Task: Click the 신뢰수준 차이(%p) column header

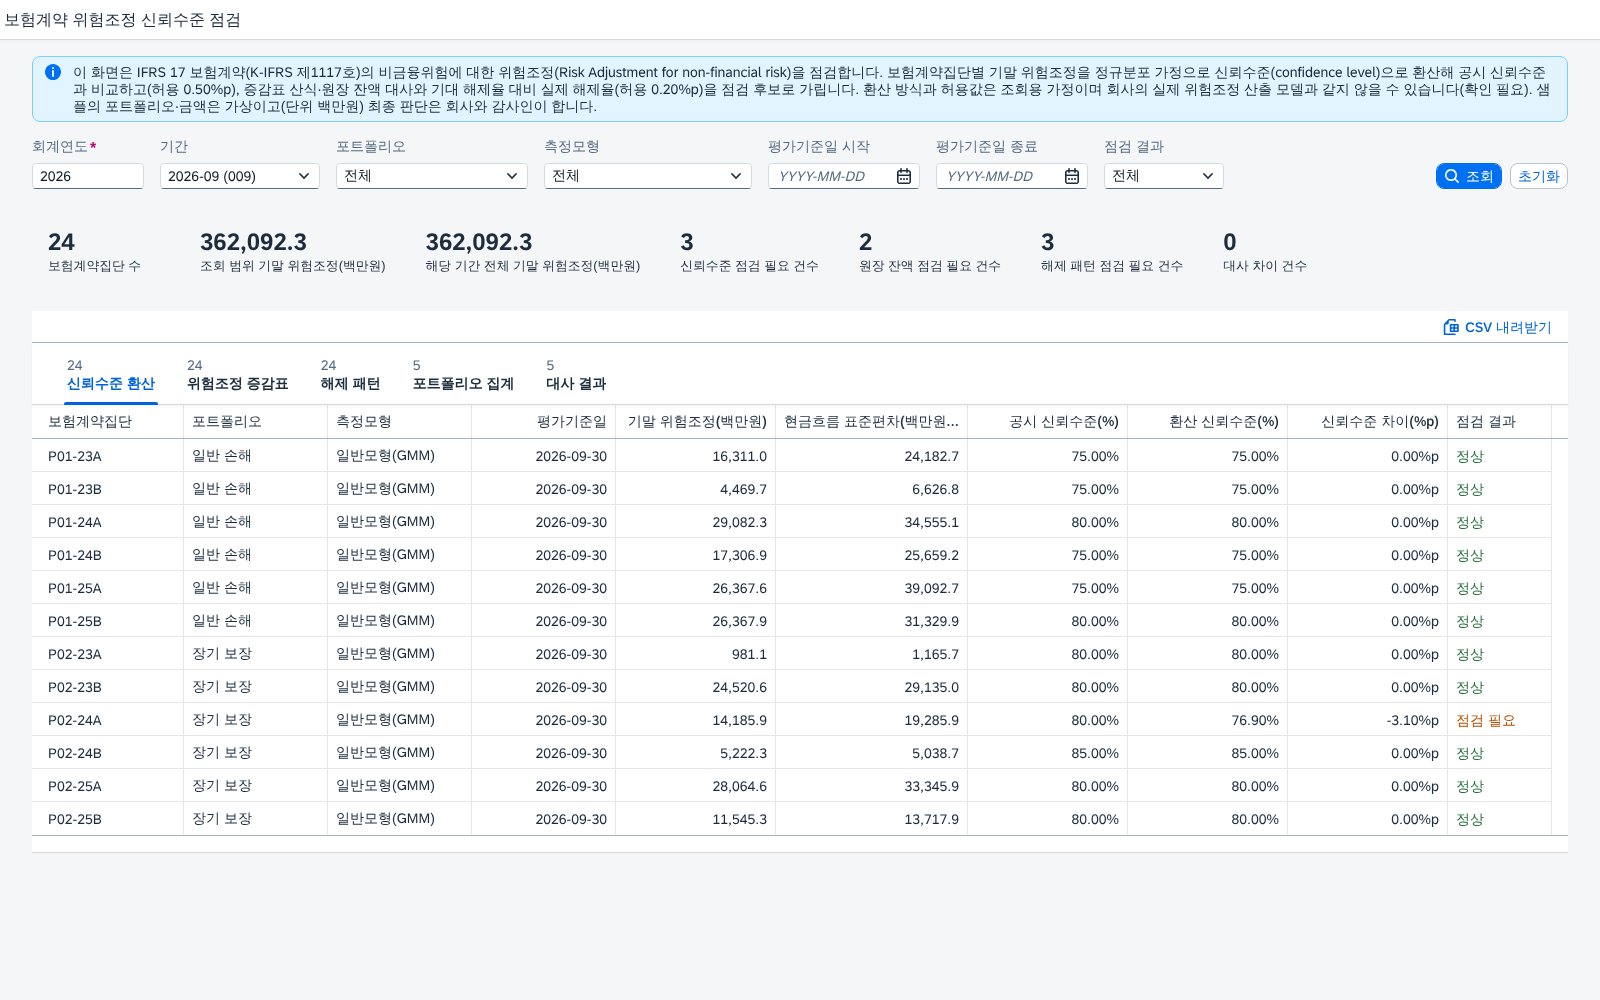Action: point(1368,422)
